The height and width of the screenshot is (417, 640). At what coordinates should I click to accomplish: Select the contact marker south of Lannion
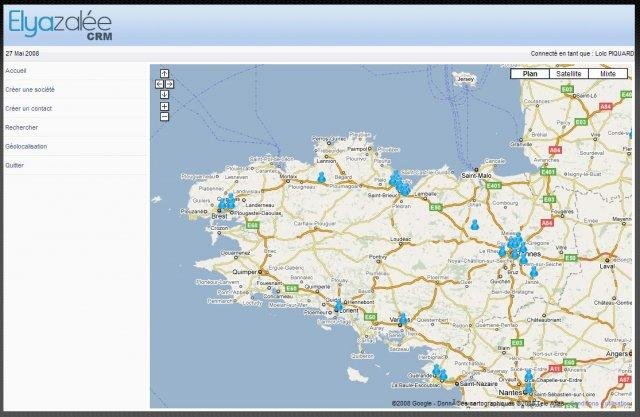point(322,177)
